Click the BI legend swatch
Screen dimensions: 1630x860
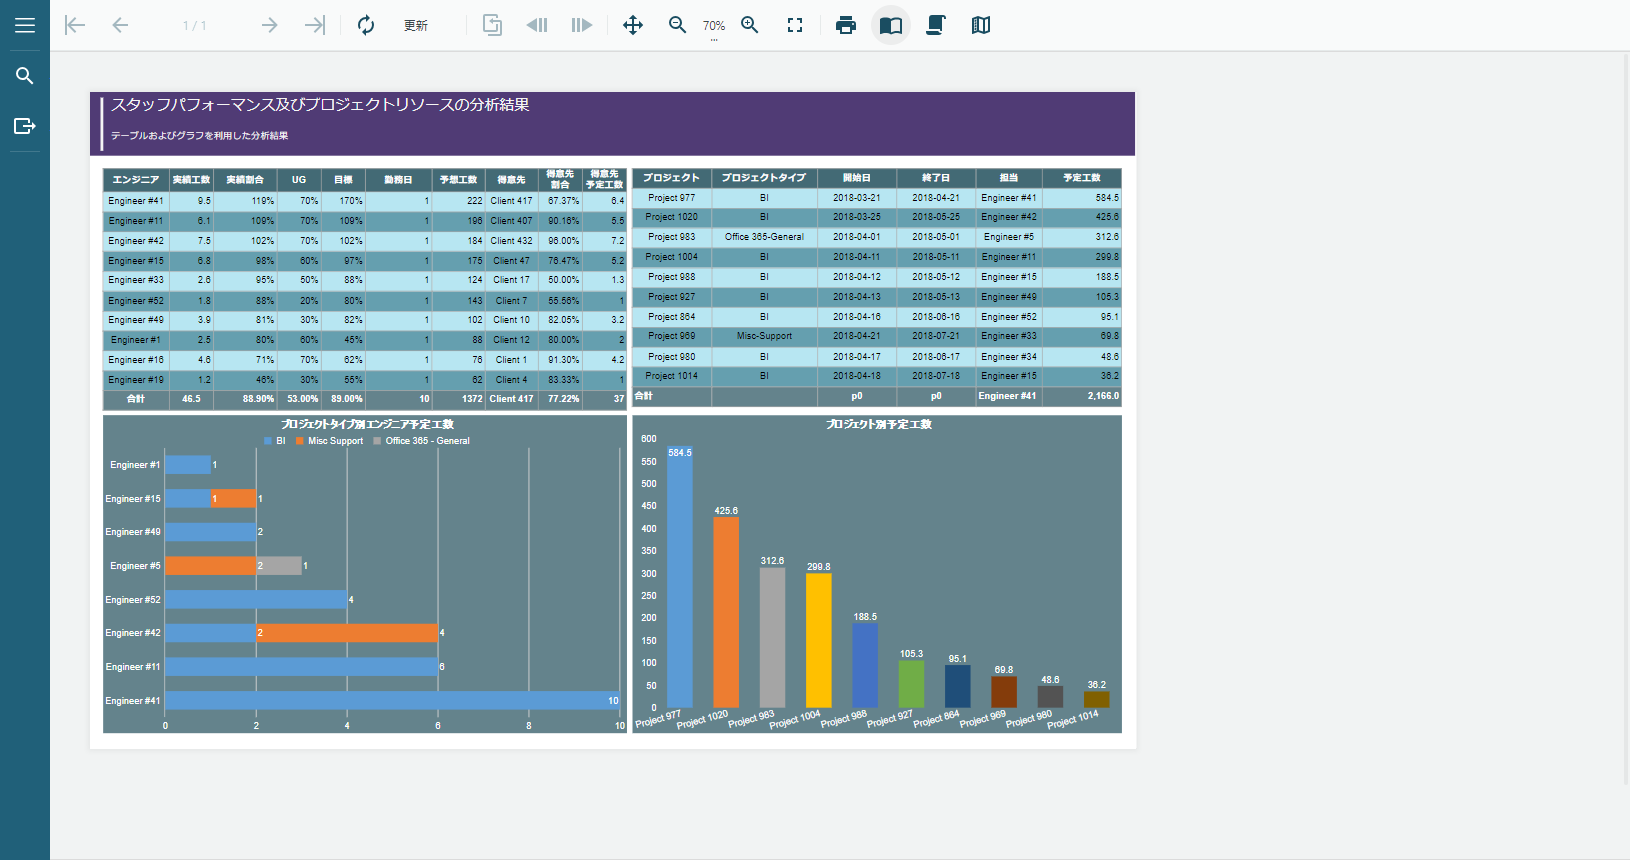[268, 441]
